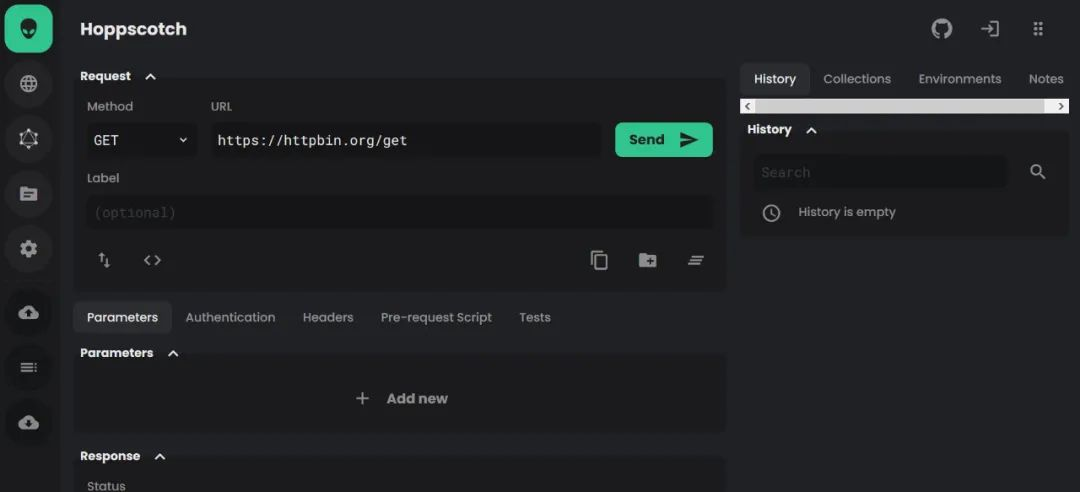Open the globe icon in sidebar
Screen dimensions: 1080x492
coord(28,84)
